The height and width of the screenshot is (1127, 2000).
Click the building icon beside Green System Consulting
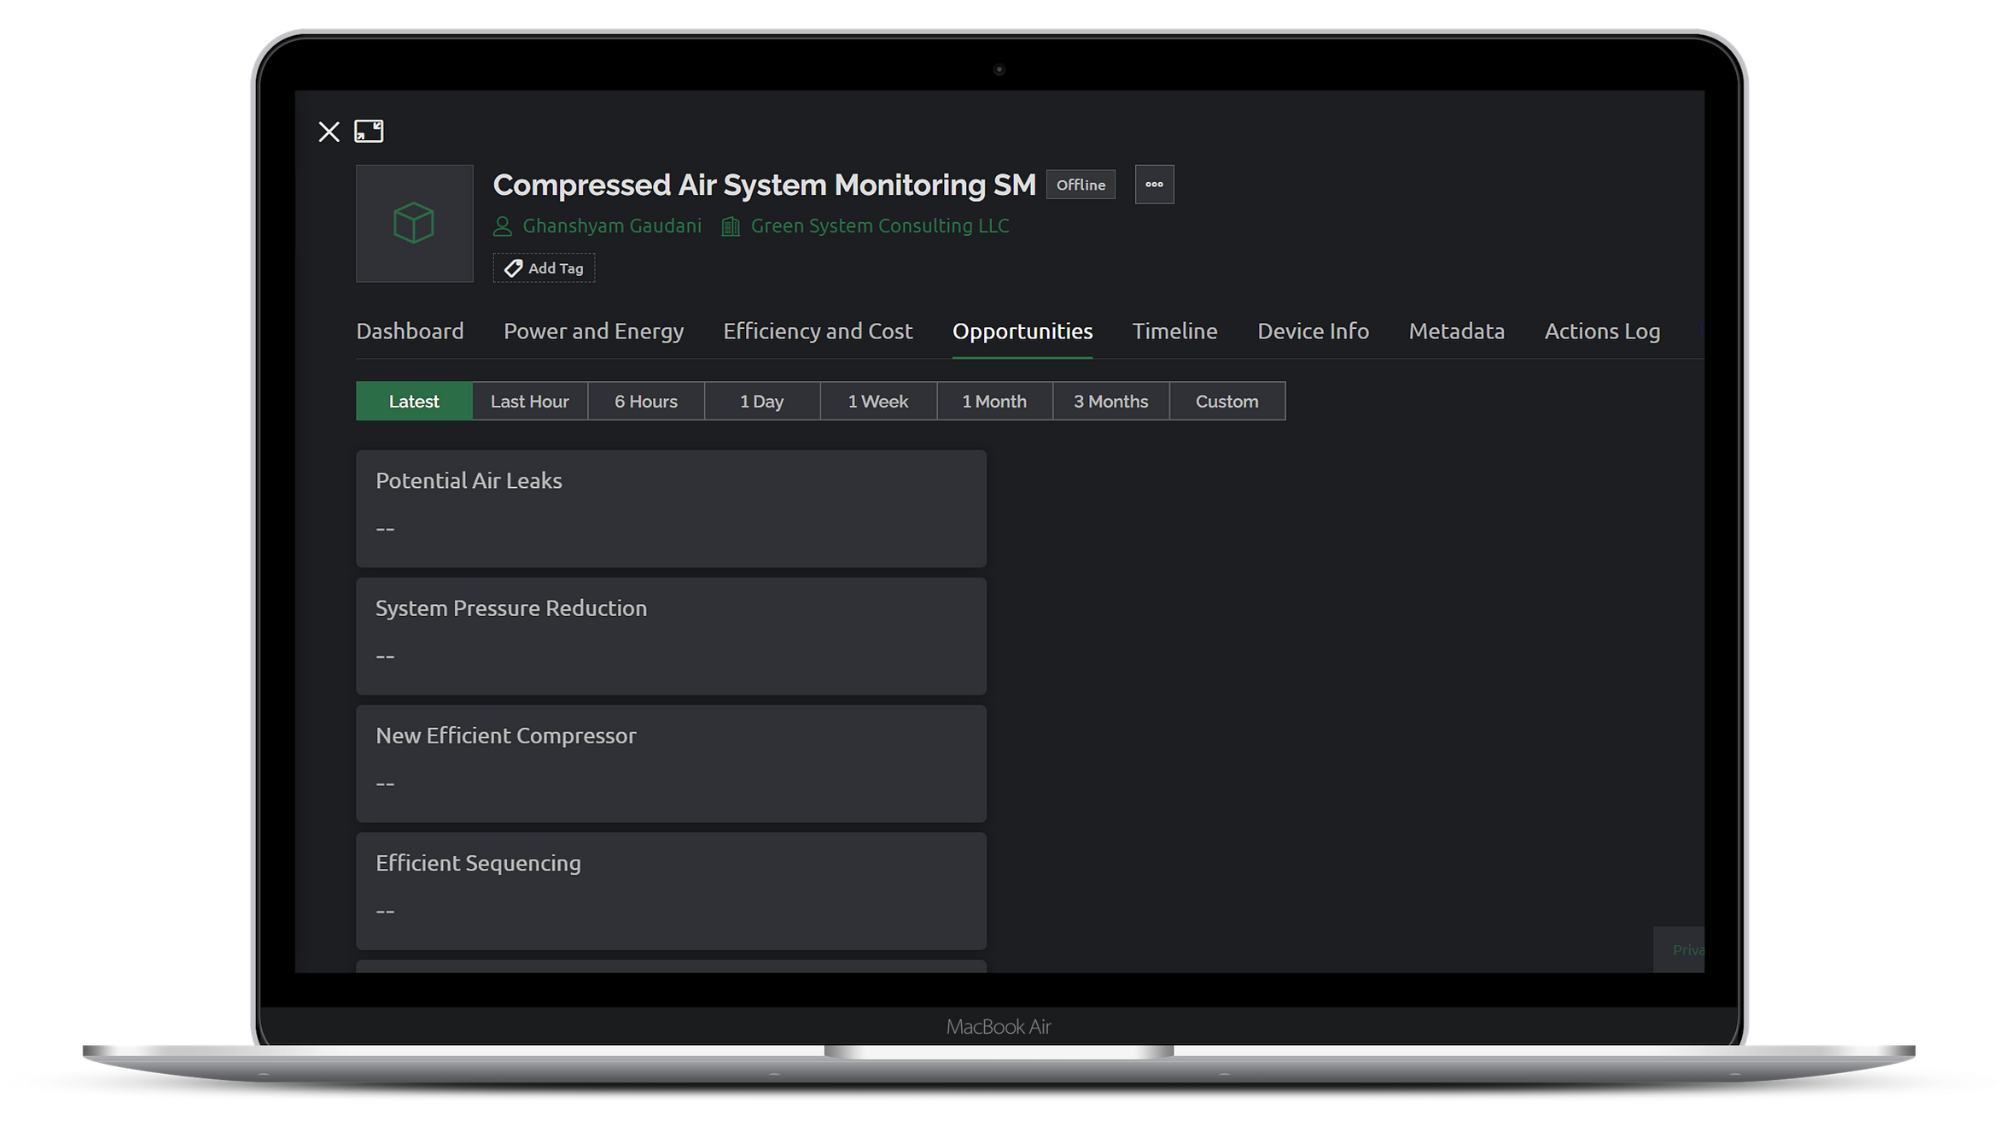(x=731, y=227)
